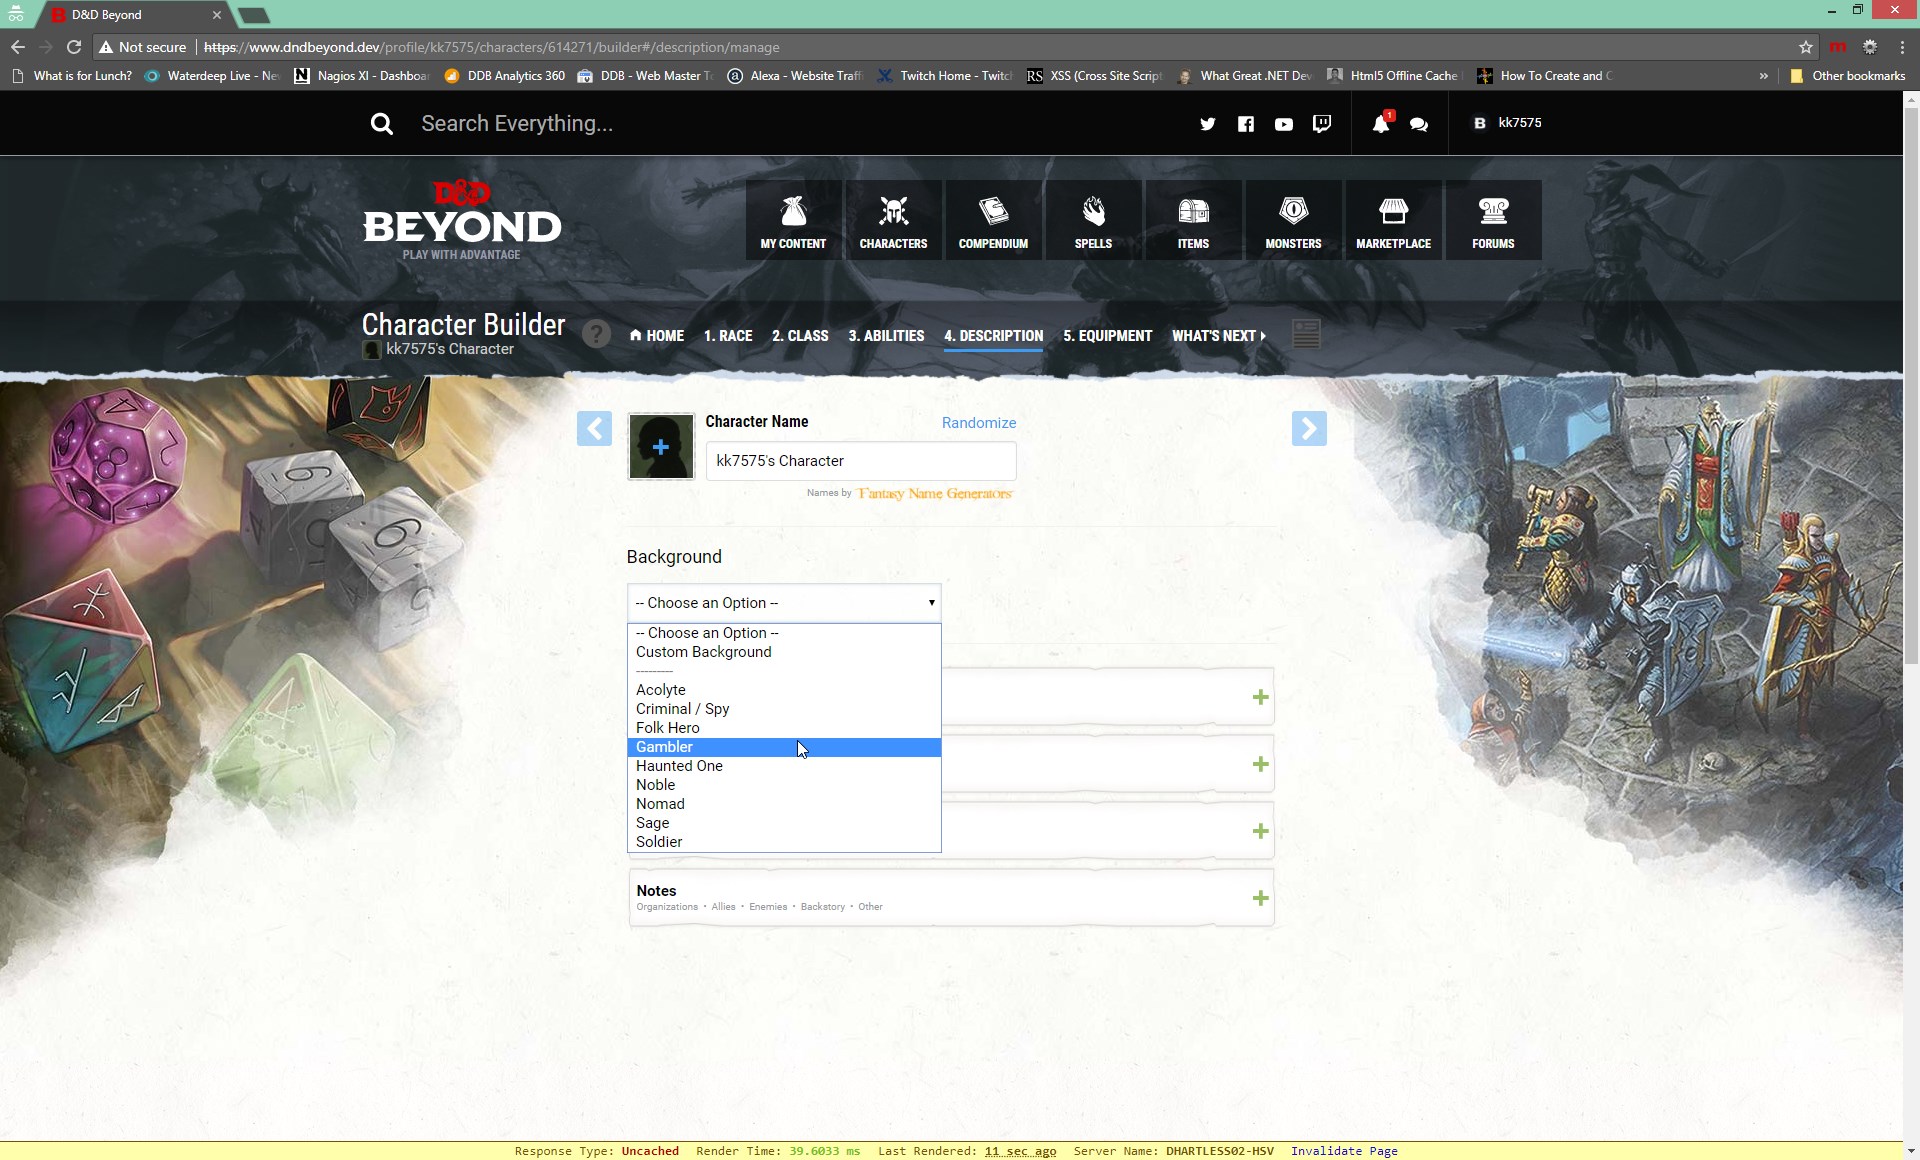
Task: Click the search magnifier icon
Action: 381,124
